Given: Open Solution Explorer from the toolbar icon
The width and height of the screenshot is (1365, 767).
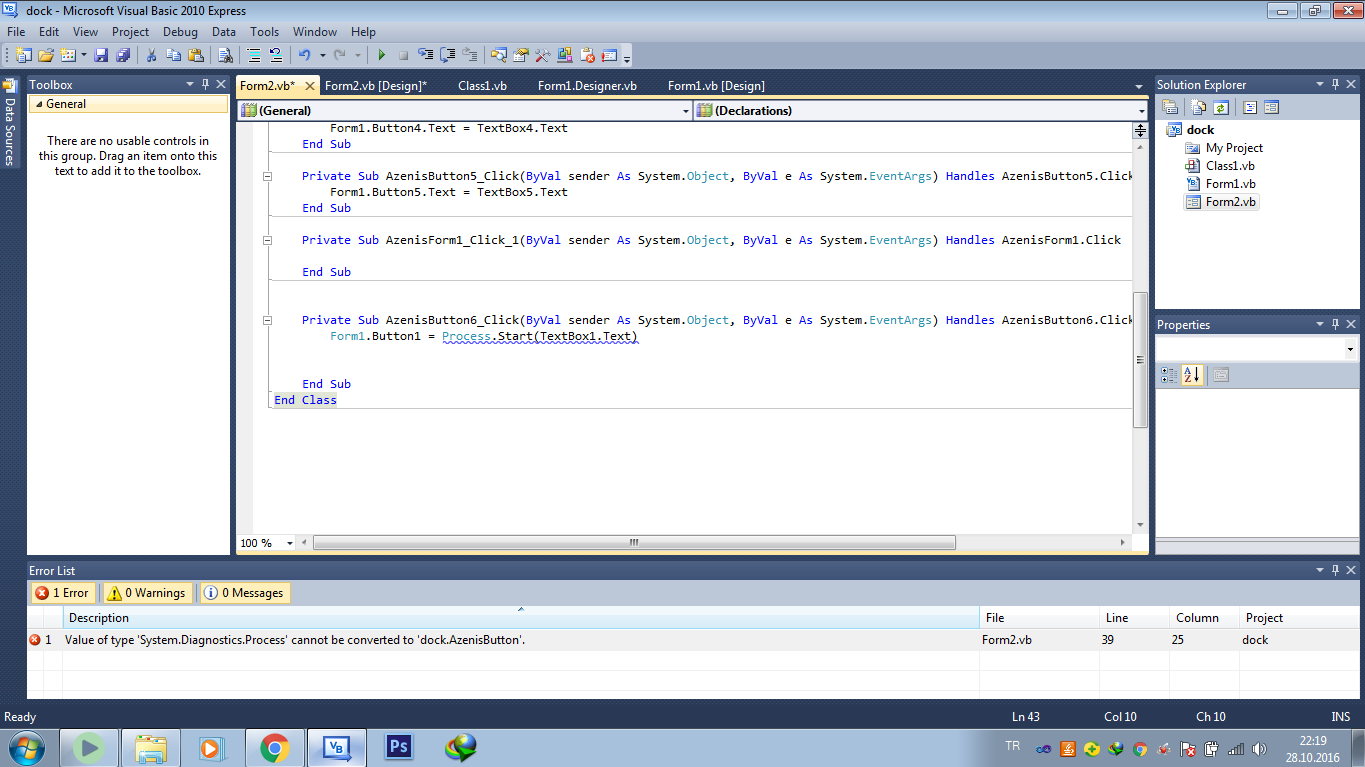Looking at the screenshot, I should click(498, 55).
